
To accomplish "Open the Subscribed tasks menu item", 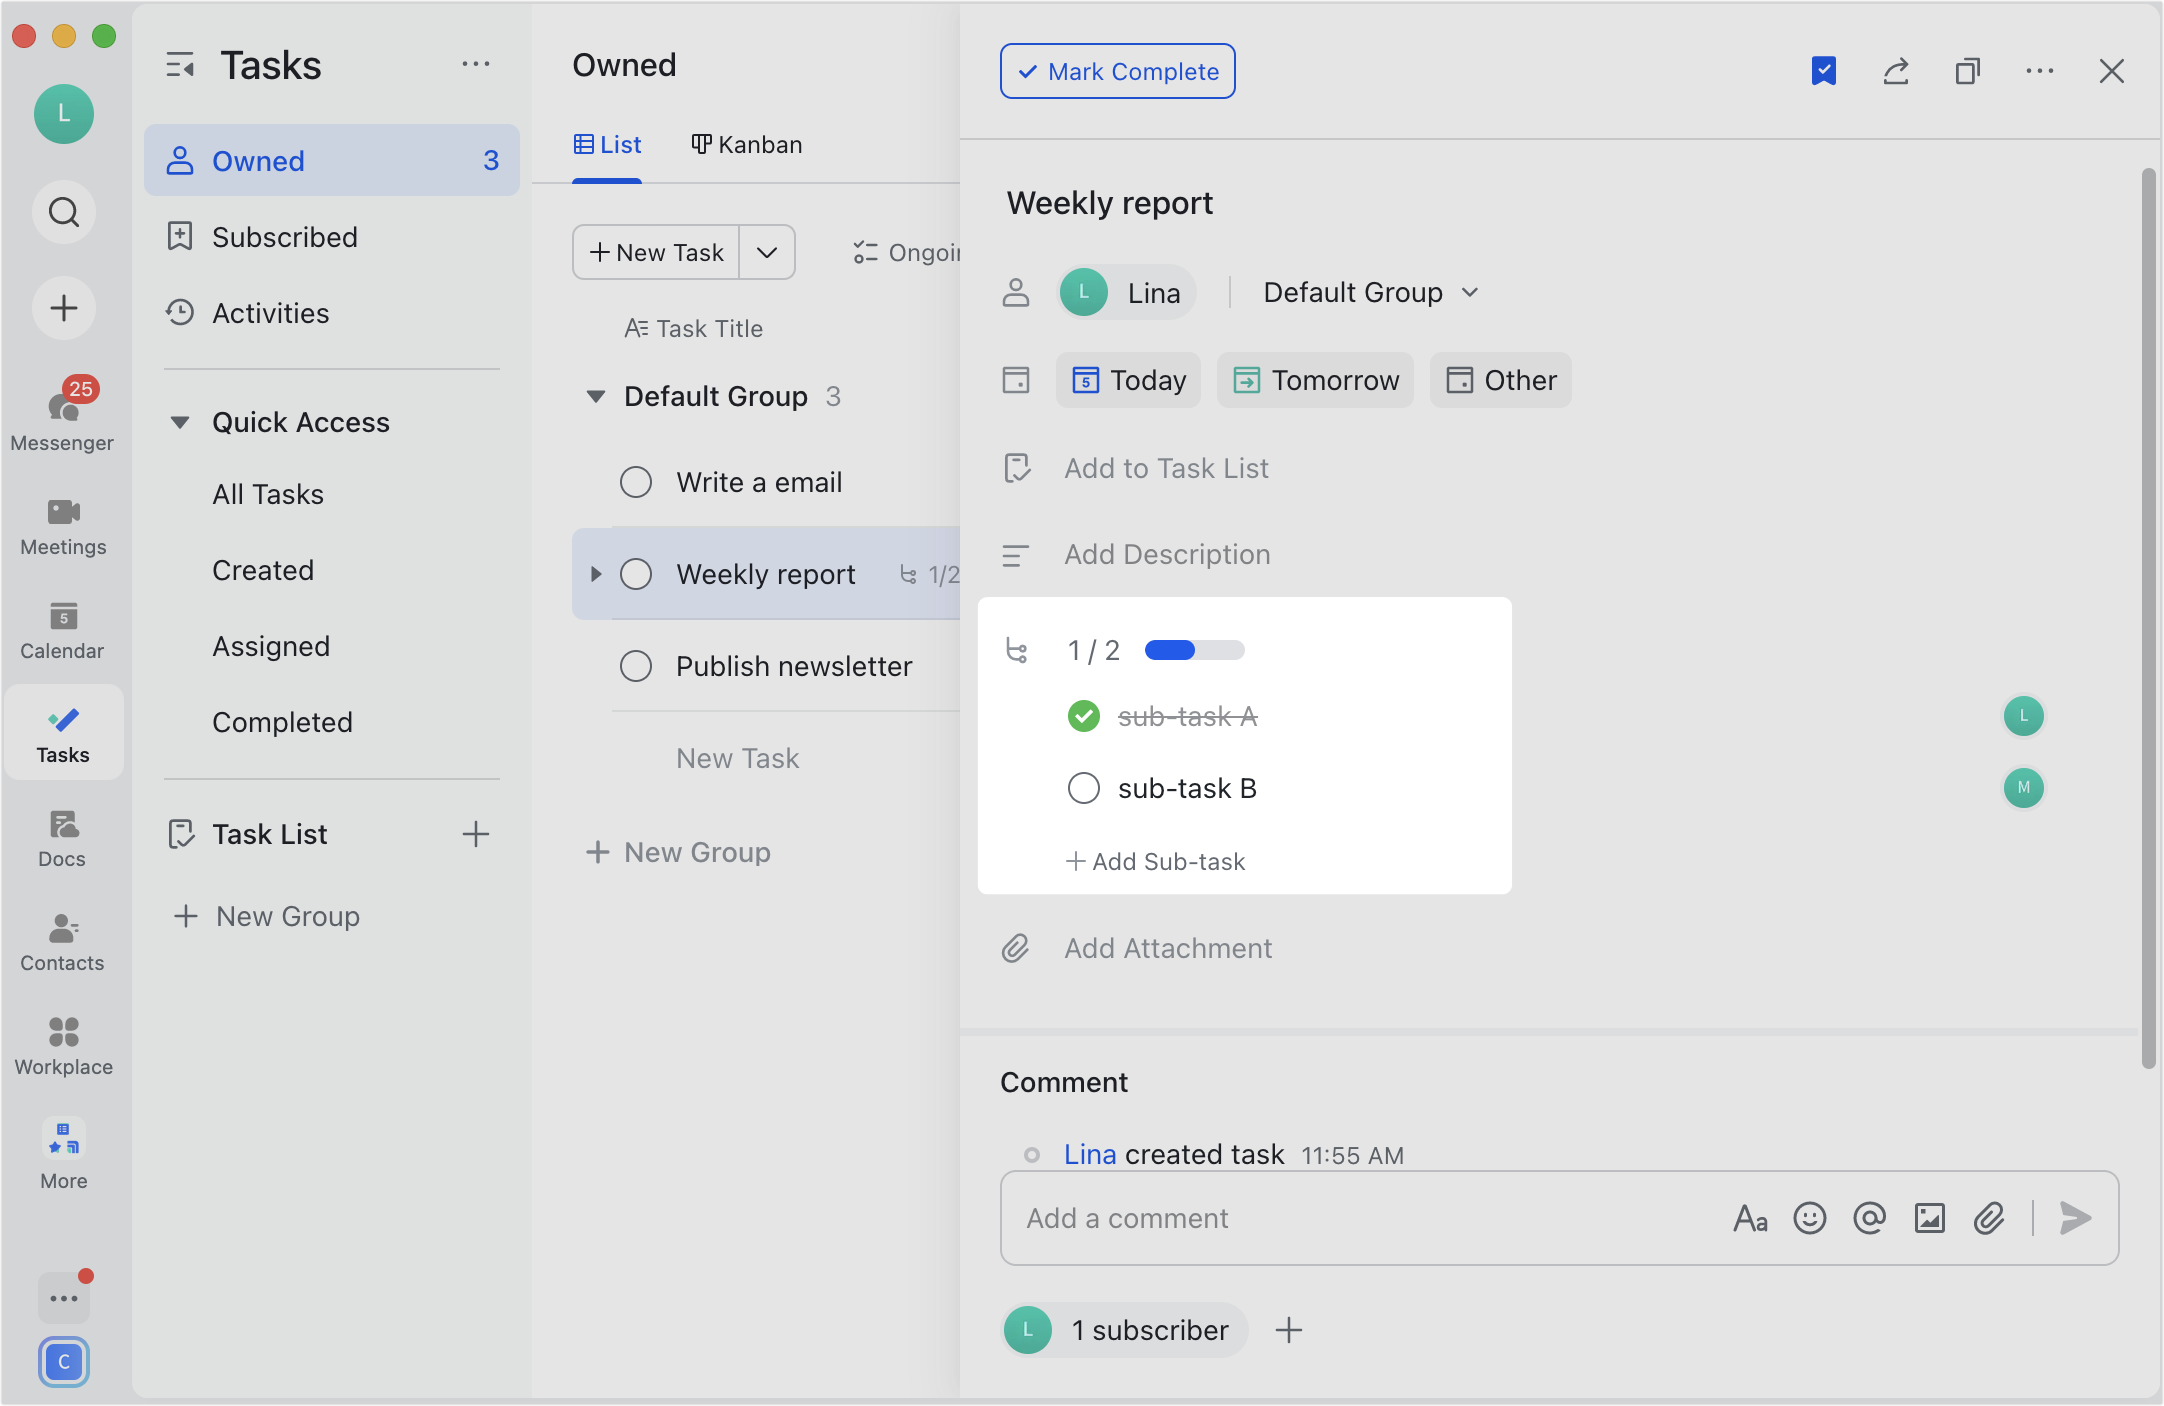I will 284,237.
